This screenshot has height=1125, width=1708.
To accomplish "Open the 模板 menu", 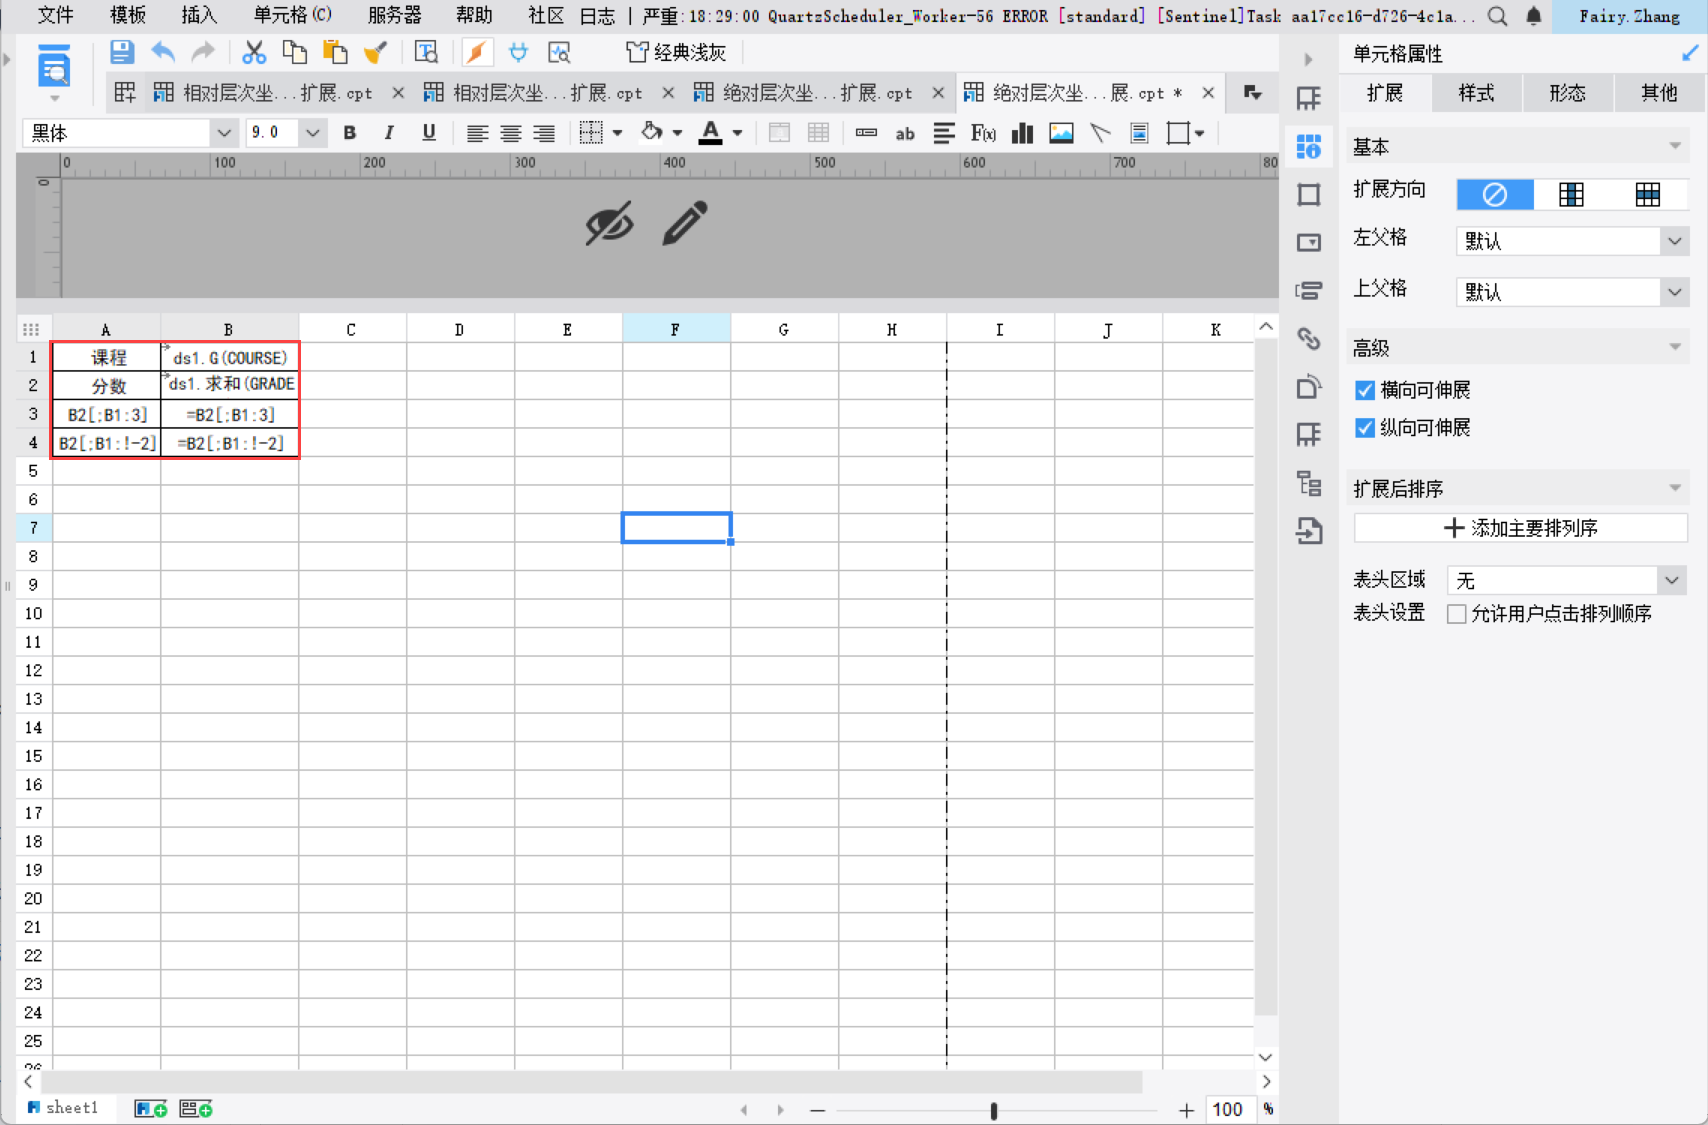I will pyautogui.click(x=128, y=16).
